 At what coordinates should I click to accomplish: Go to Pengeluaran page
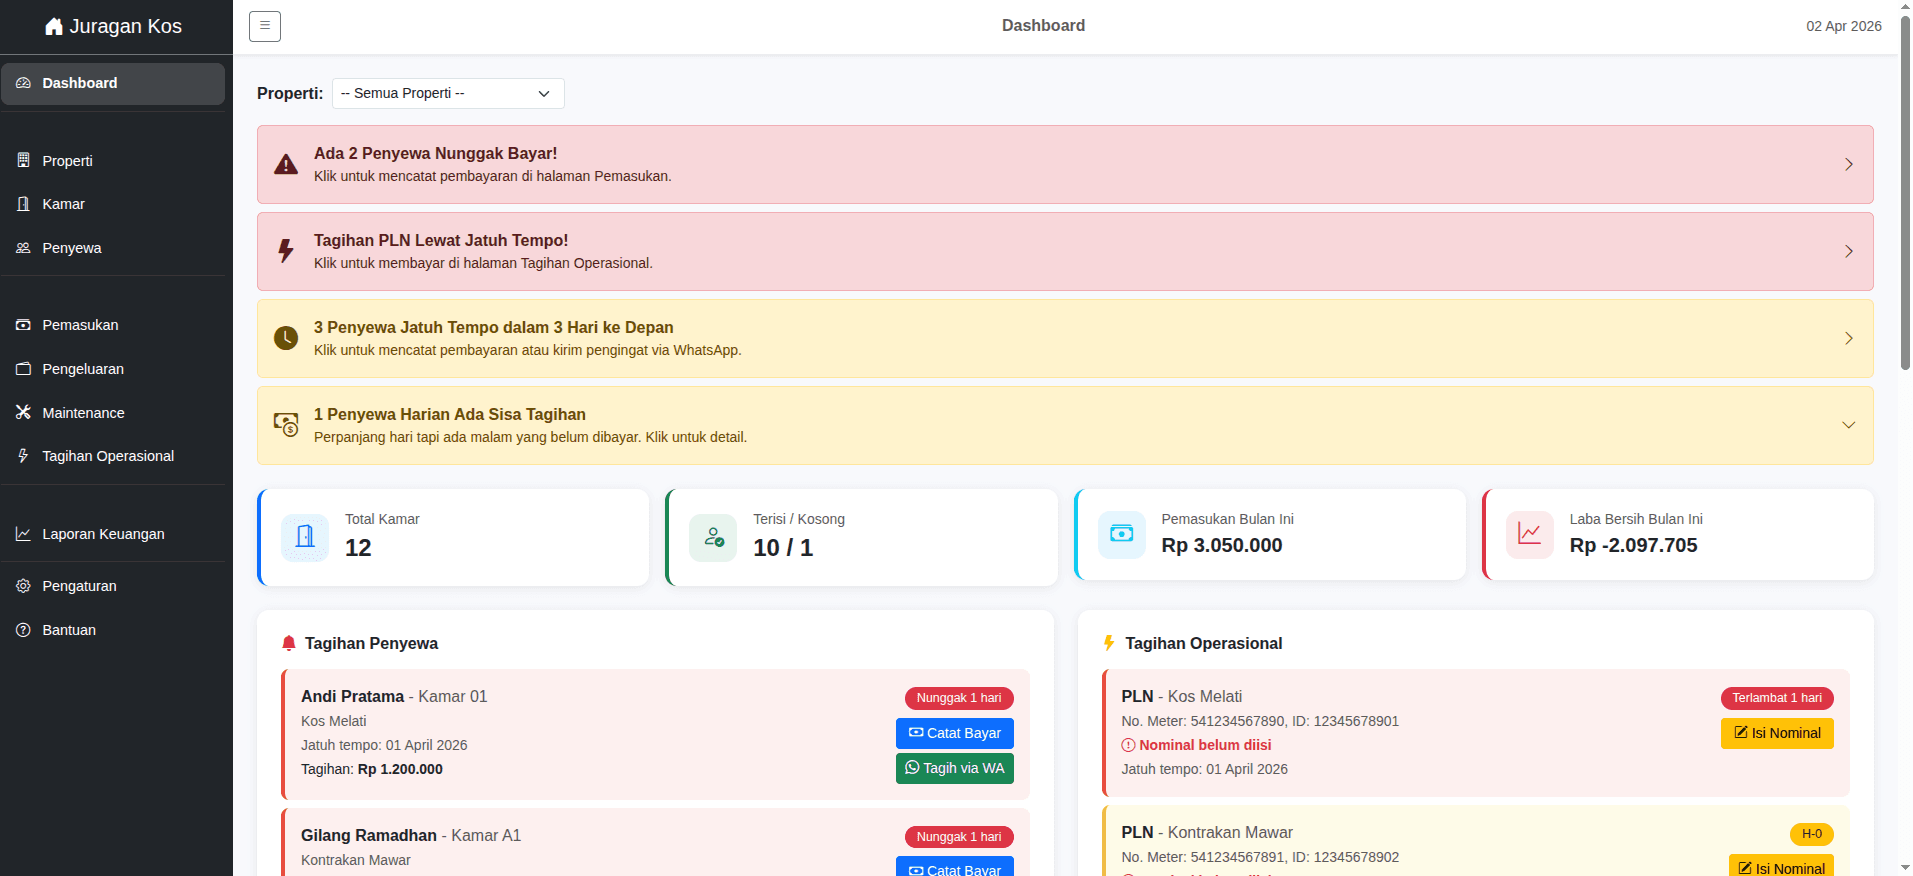click(113, 369)
